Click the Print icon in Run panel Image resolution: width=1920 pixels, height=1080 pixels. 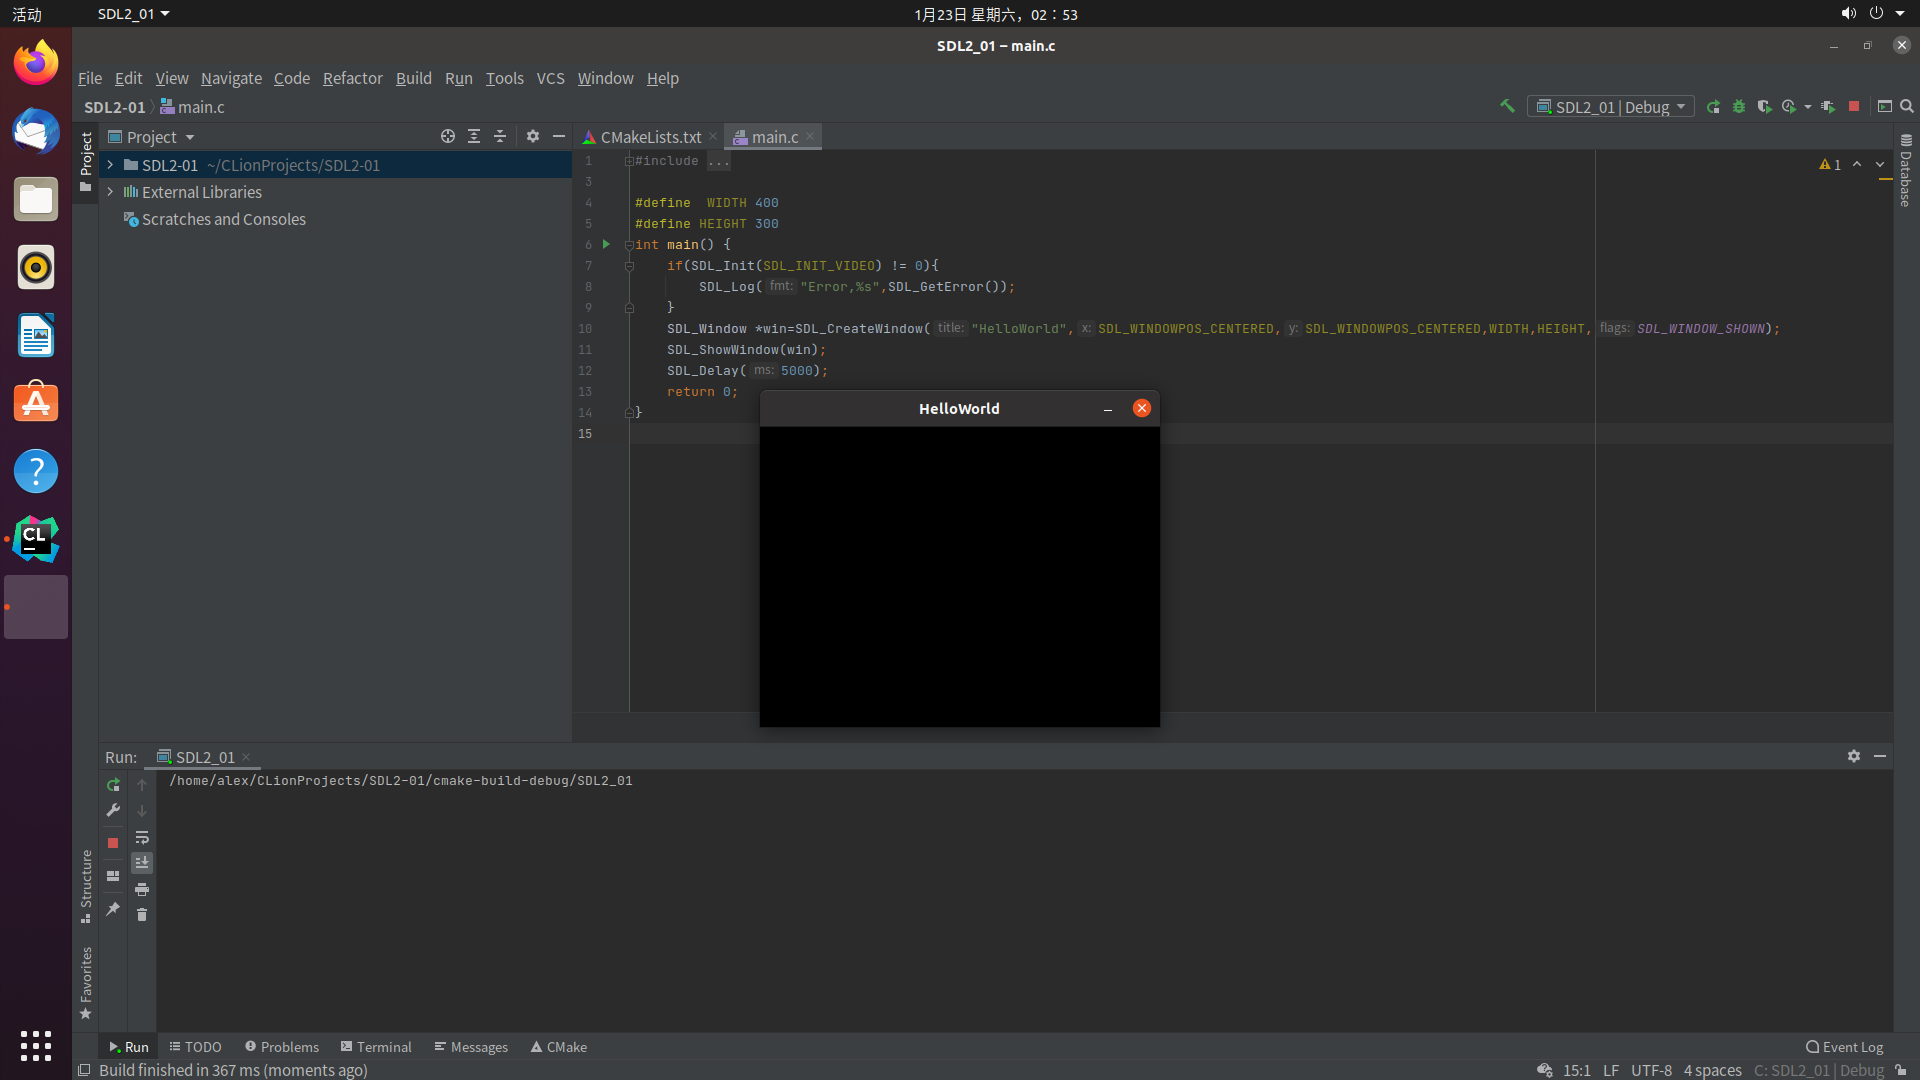coord(142,889)
